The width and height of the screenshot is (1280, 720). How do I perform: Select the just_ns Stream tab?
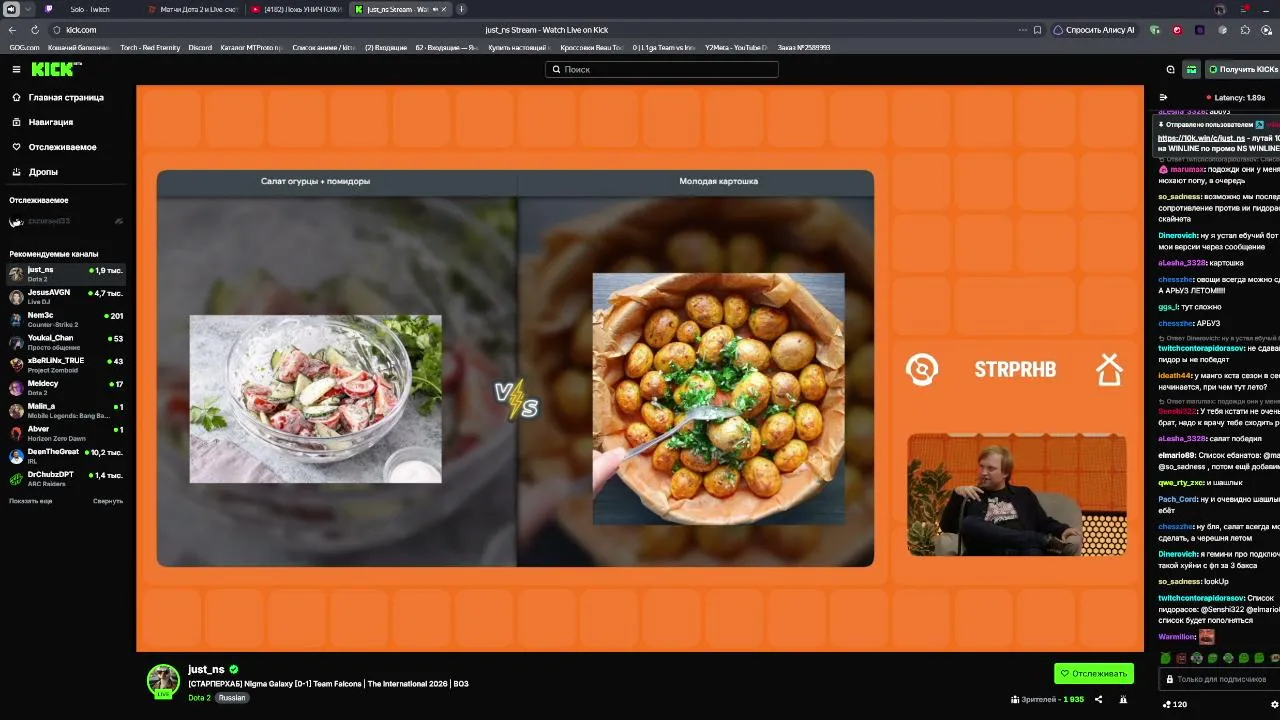401,9
